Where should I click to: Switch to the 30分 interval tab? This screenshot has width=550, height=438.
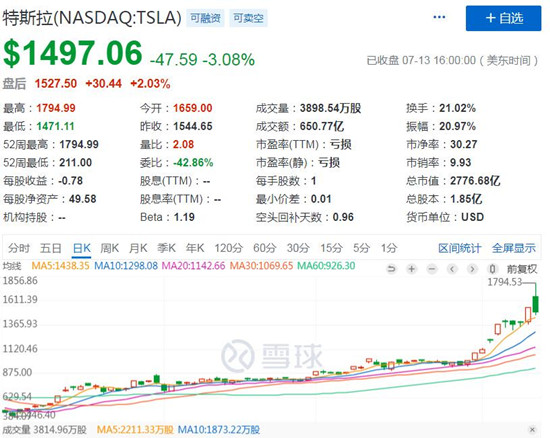[298, 248]
